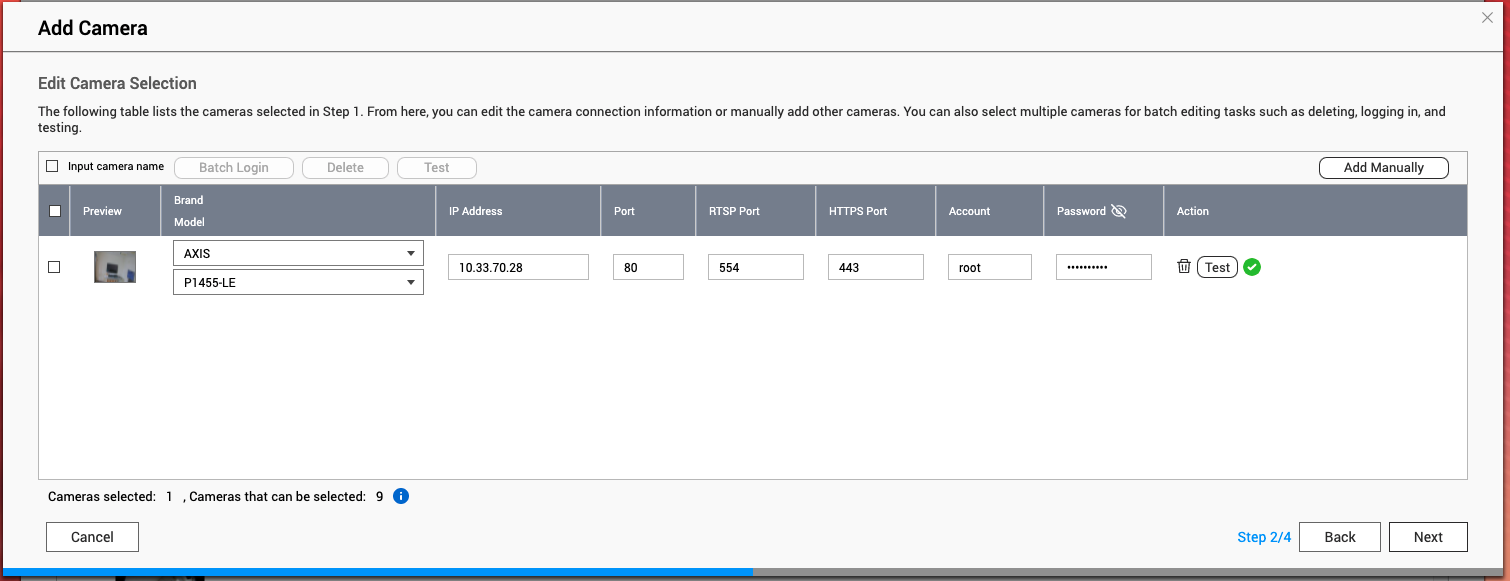Go back to the previous step
This screenshot has width=1510, height=581.
(1339, 537)
